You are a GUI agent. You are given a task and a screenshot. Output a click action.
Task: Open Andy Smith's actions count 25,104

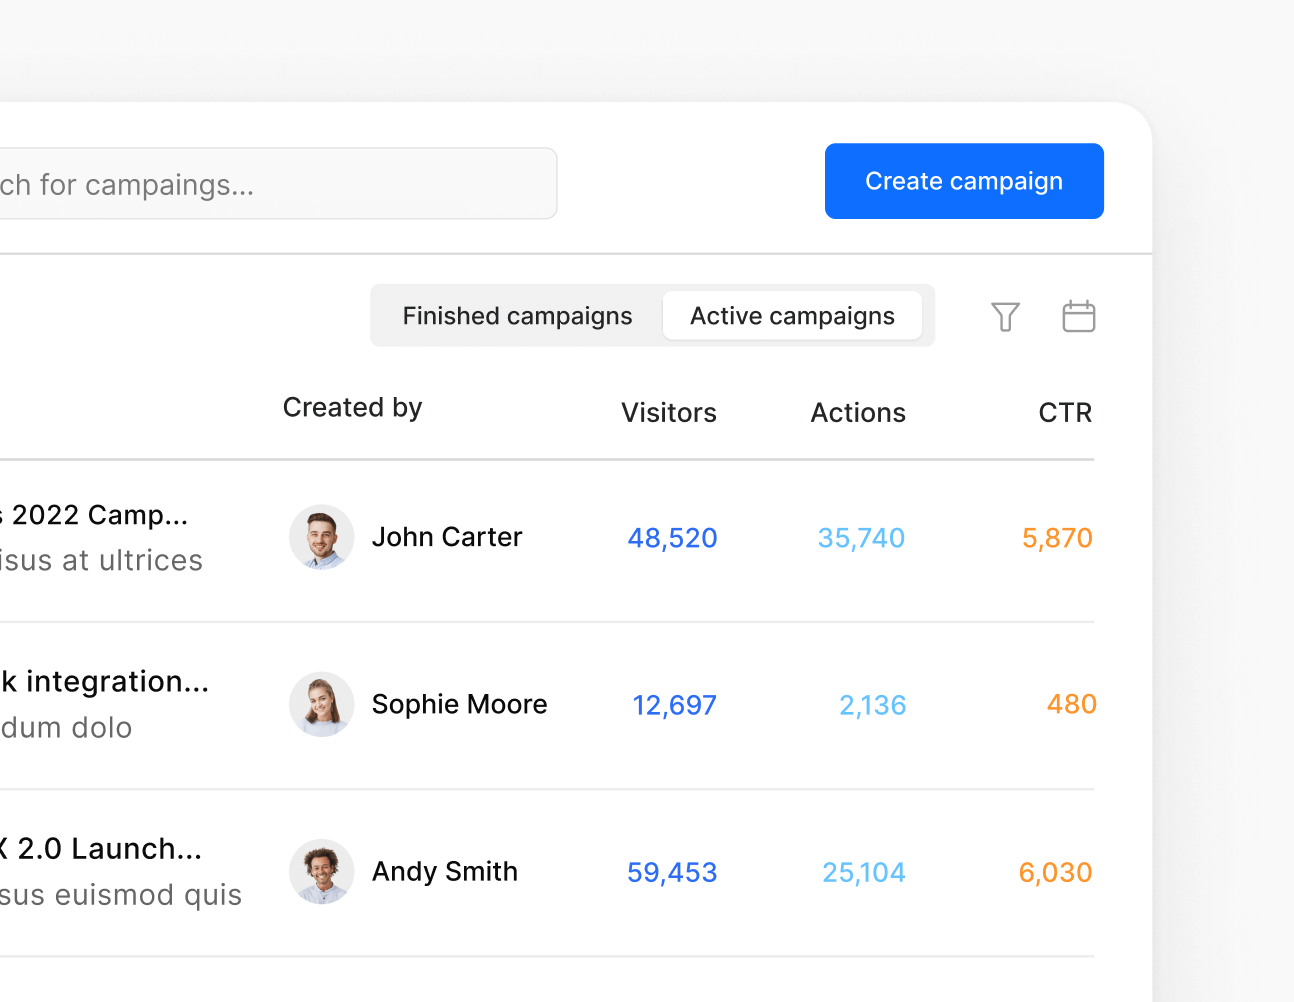click(x=863, y=871)
